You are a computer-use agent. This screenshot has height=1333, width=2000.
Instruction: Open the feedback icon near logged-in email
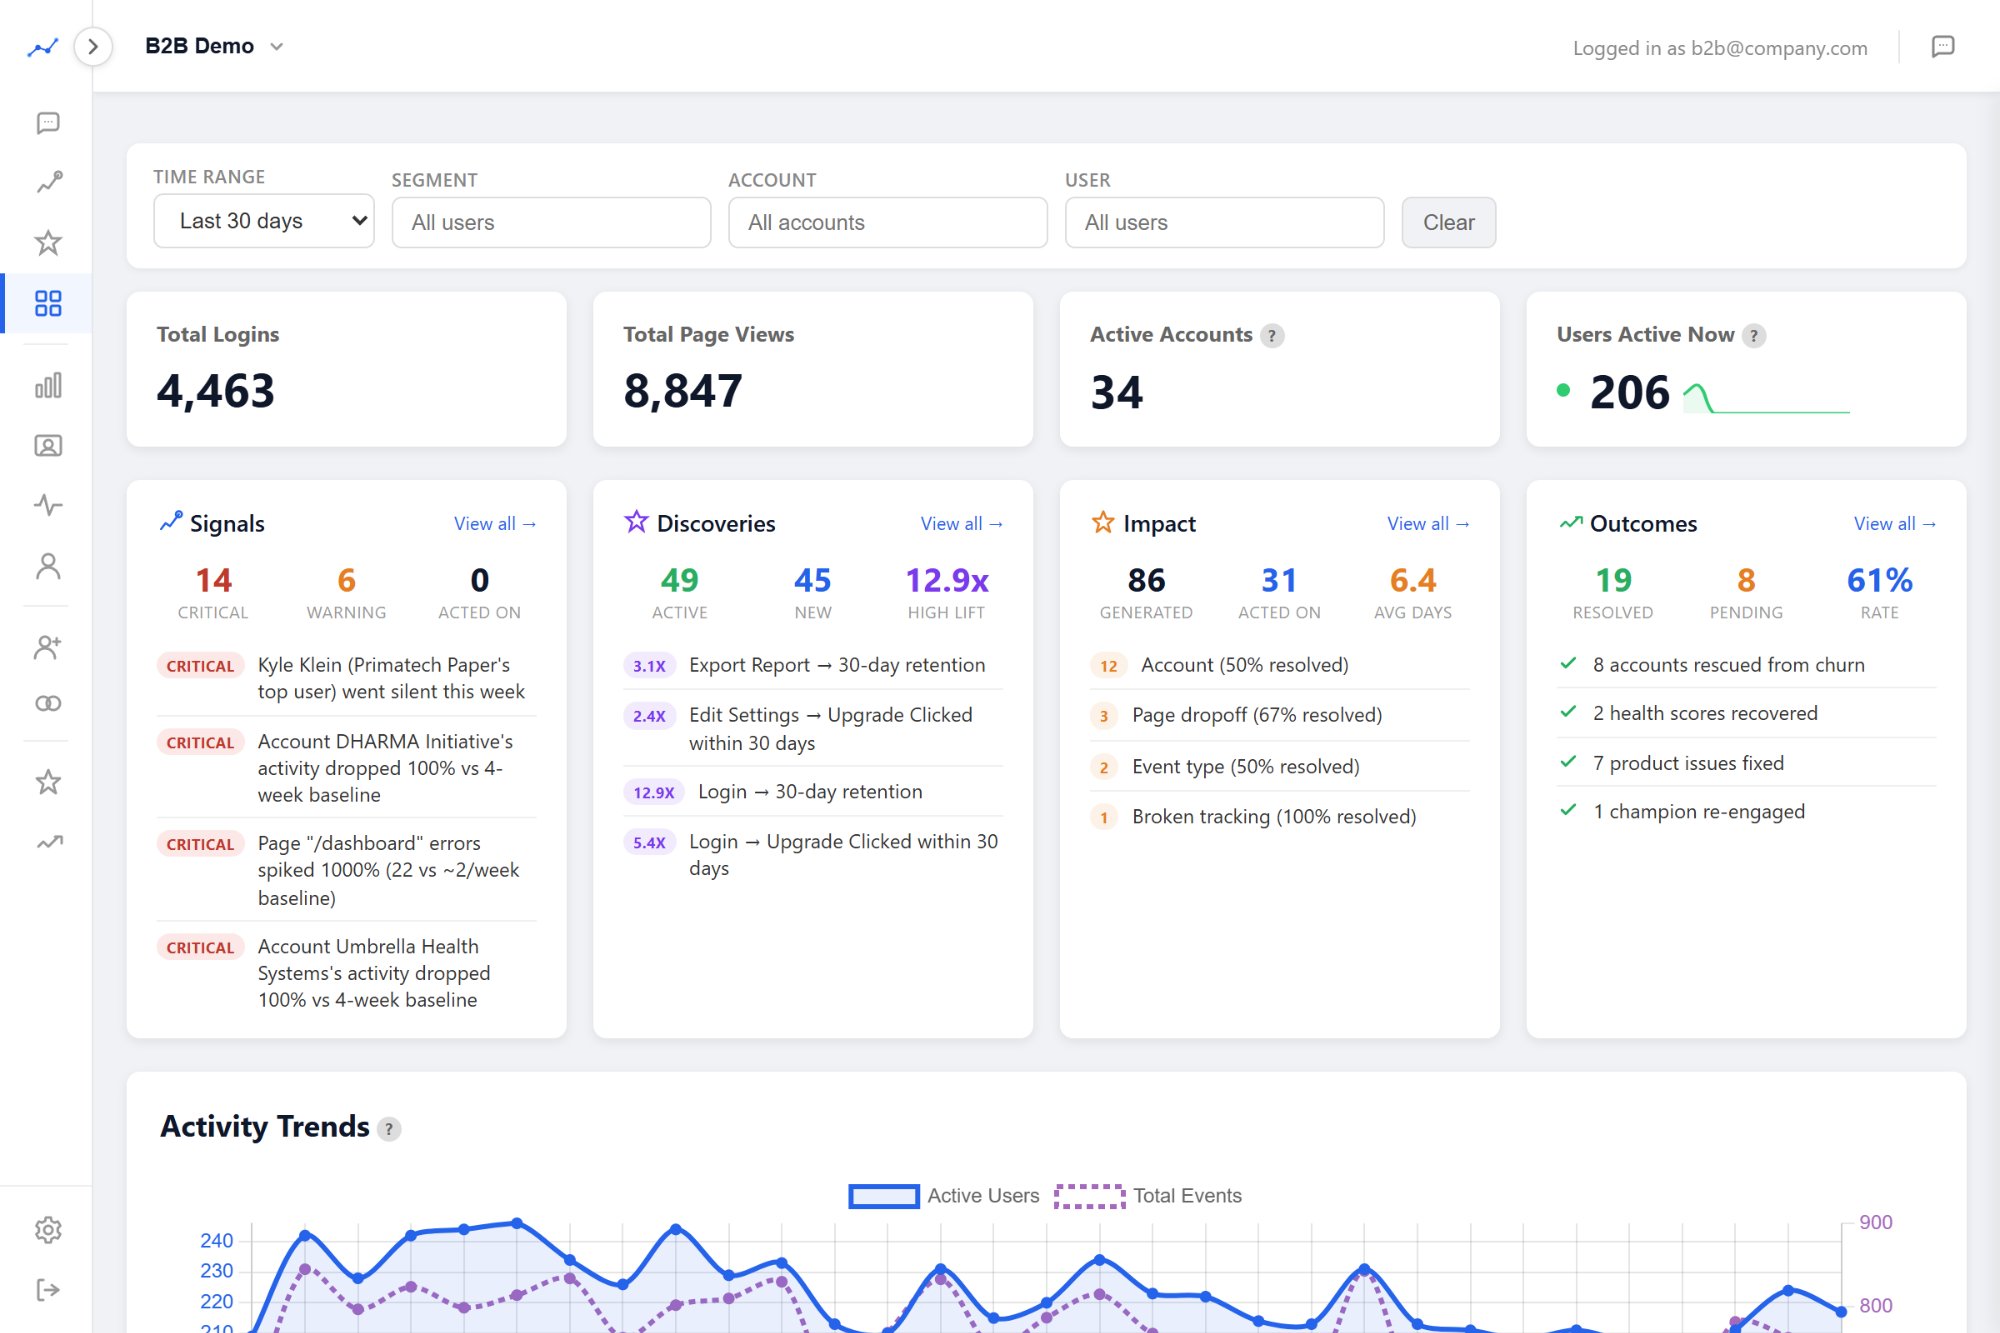pos(1945,47)
